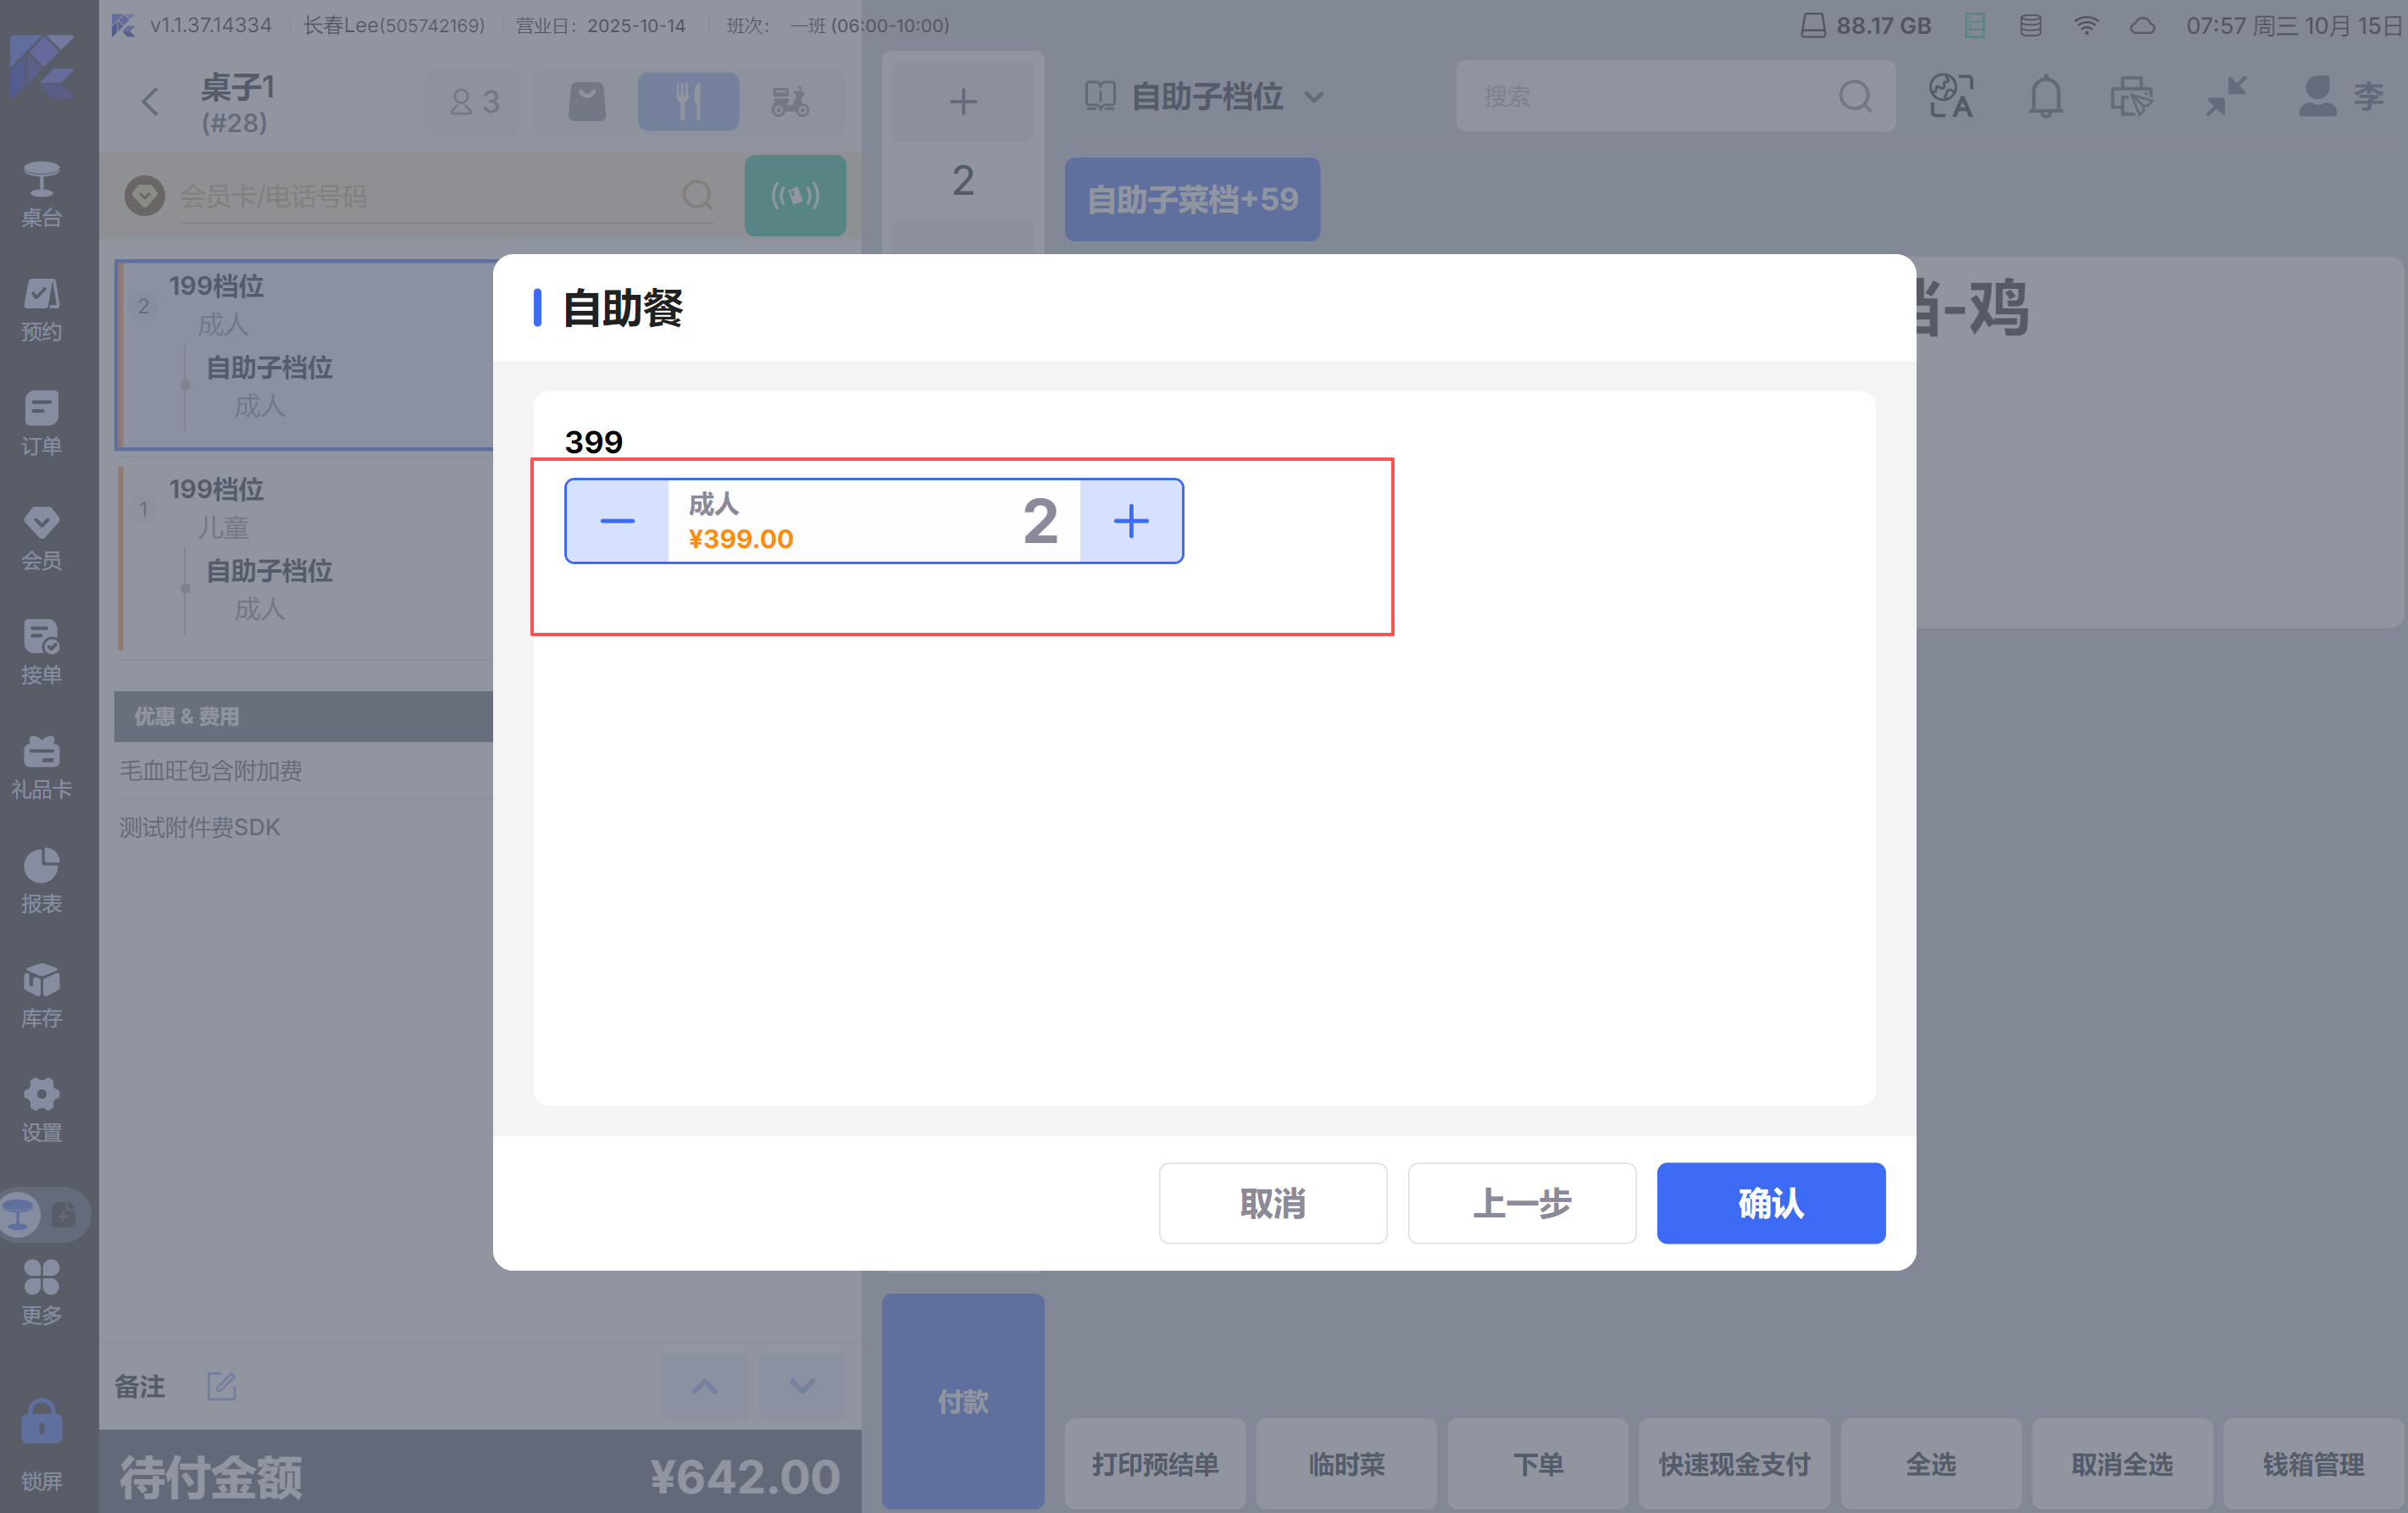Switch to the delivery scooter mode
Image resolution: width=2408 pixels, height=1513 pixels.
click(x=790, y=101)
